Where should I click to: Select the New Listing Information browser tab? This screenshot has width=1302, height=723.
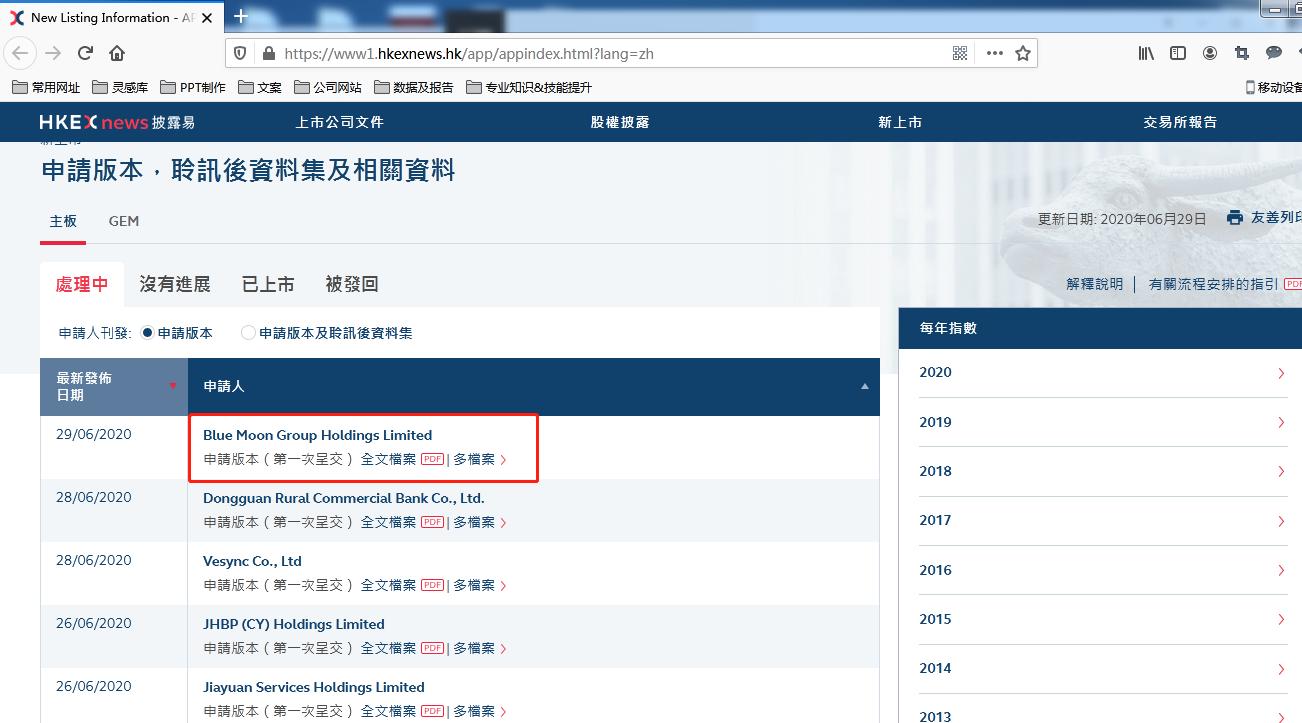[110, 17]
